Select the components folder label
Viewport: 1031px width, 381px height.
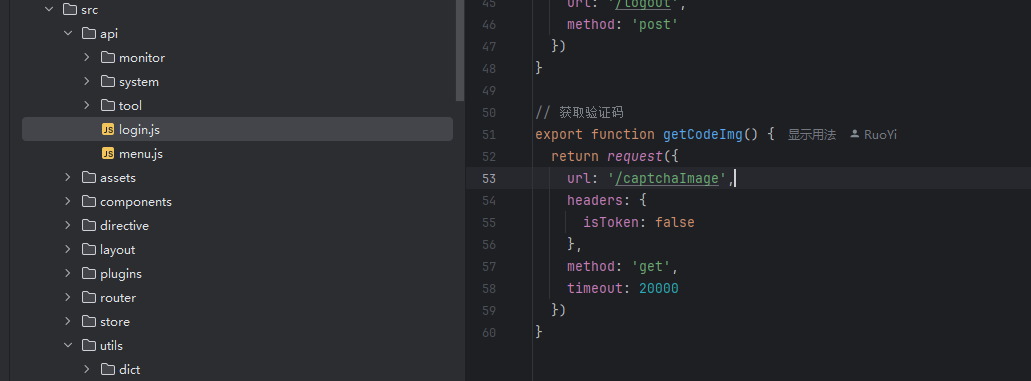(x=136, y=201)
